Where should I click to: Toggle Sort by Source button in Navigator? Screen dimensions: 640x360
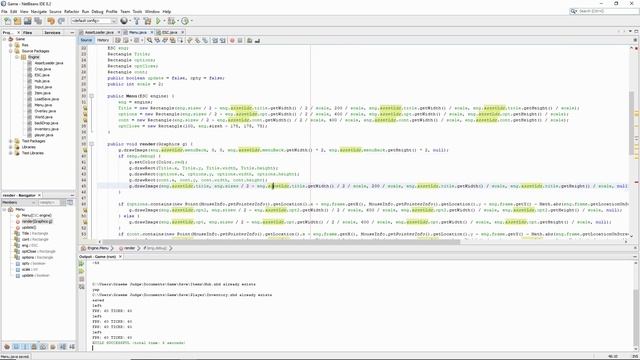tap(72, 347)
